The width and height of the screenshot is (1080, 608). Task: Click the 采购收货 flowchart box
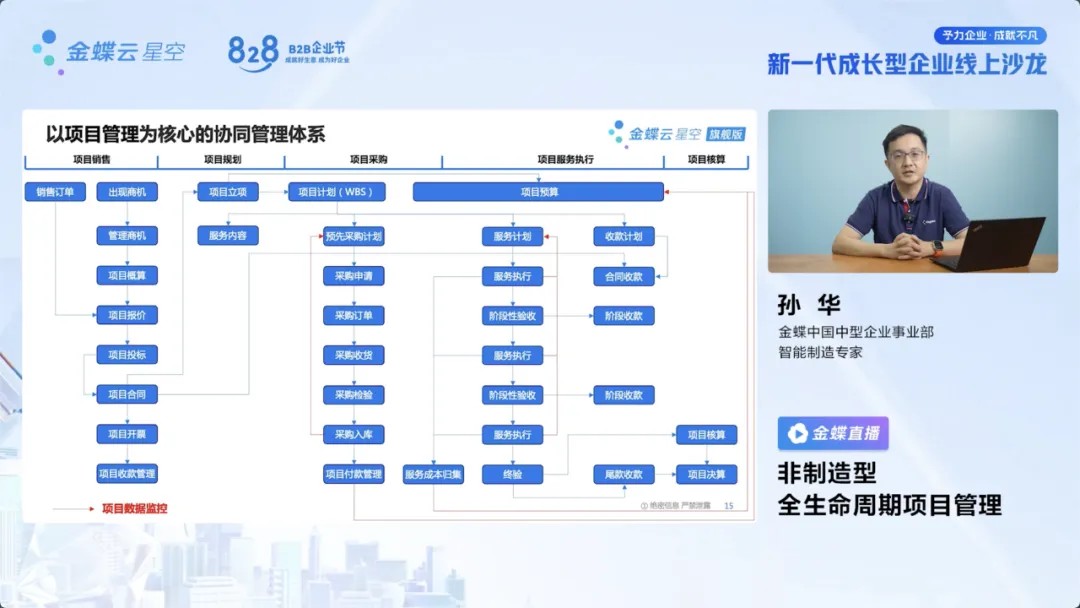(x=354, y=355)
